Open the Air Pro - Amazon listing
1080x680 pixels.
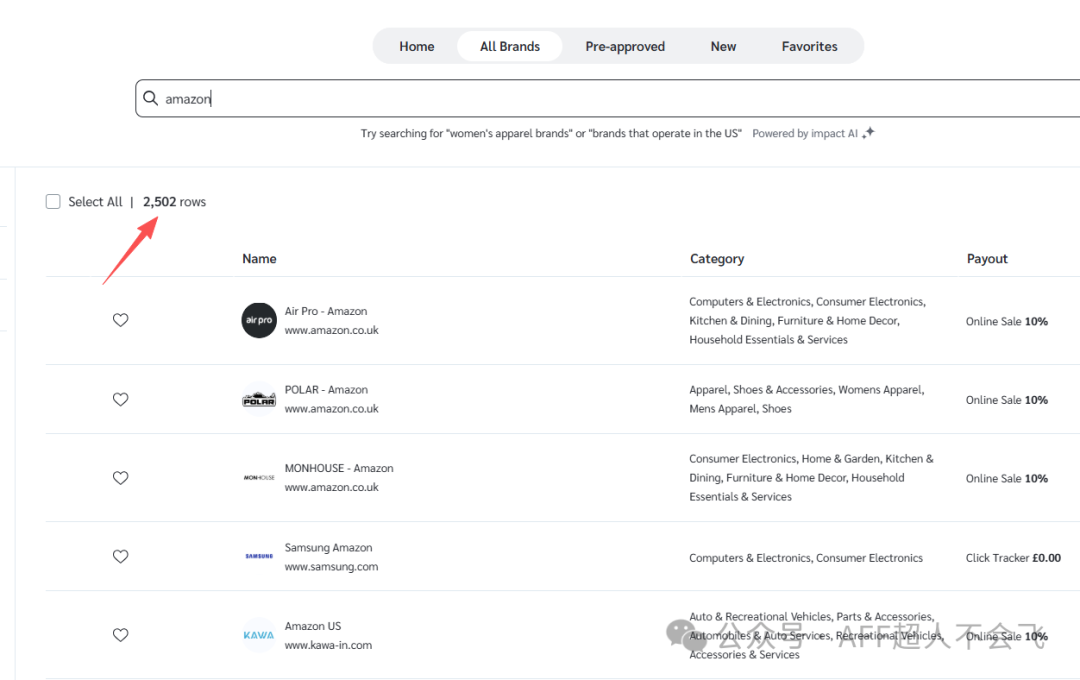326,311
